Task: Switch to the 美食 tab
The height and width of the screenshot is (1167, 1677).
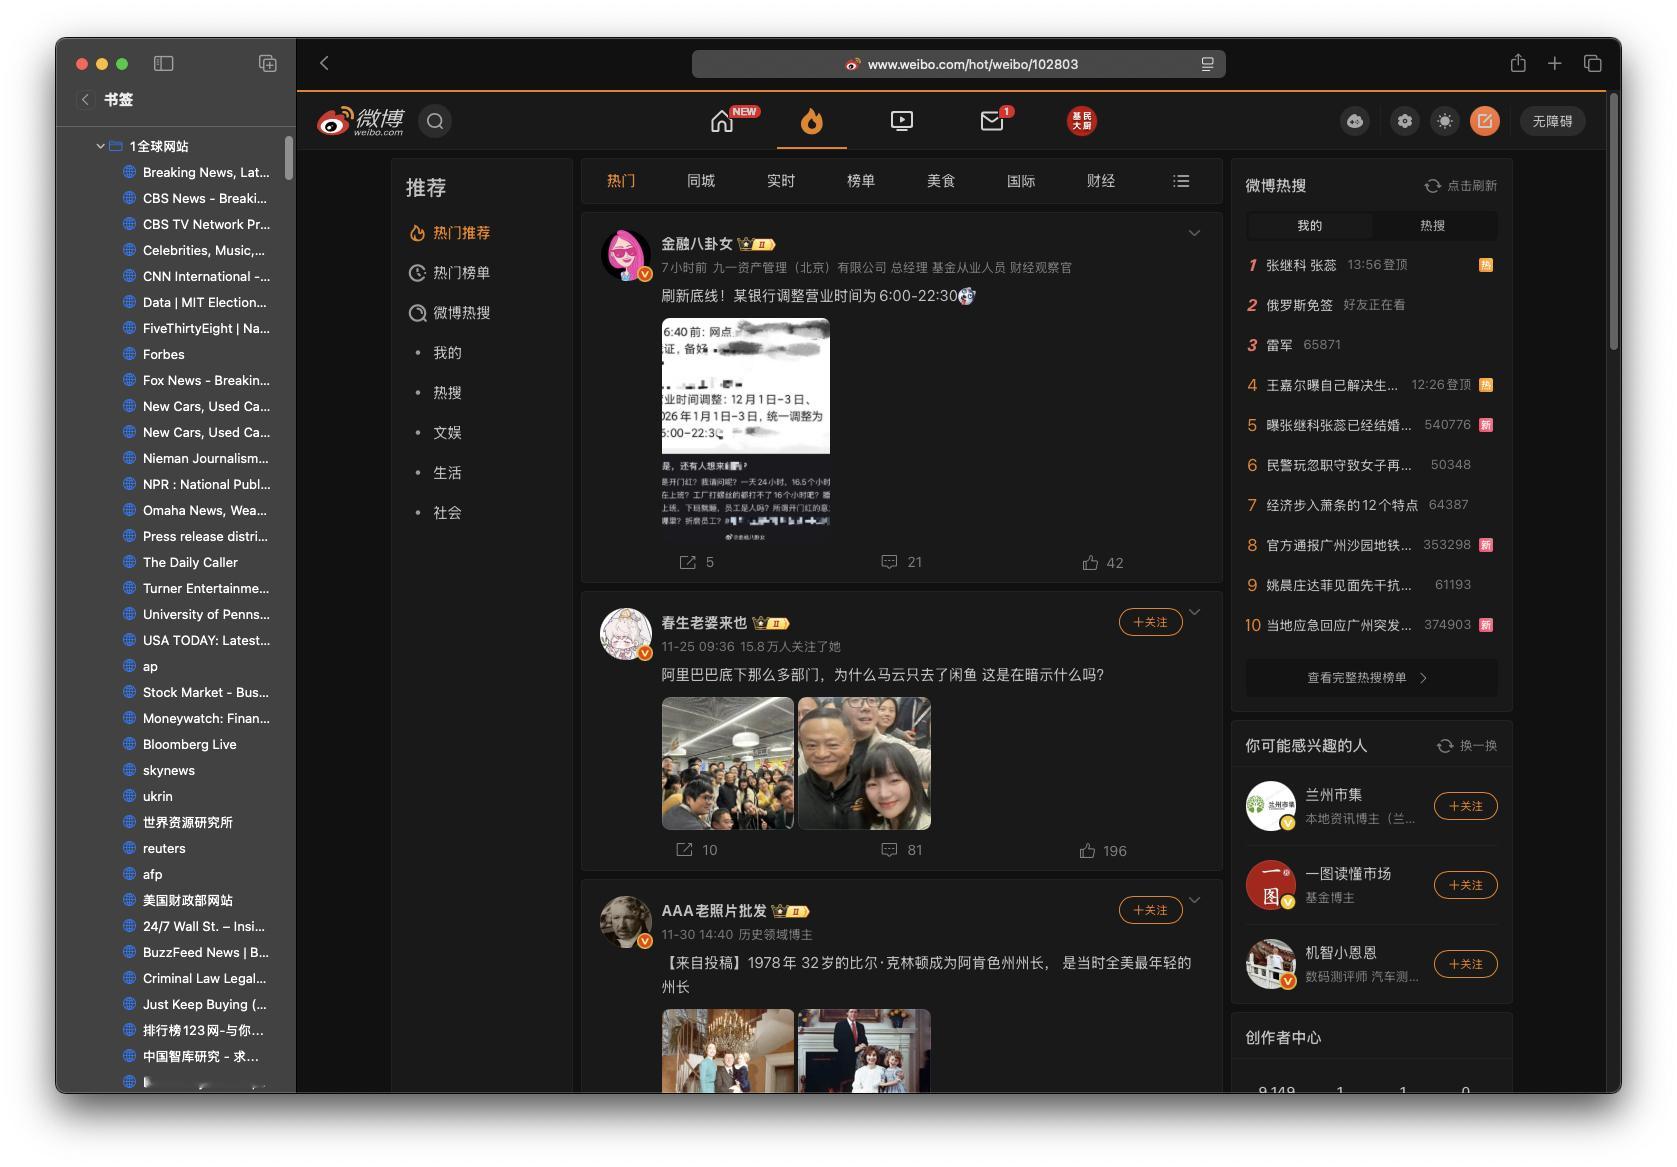Action: (941, 181)
